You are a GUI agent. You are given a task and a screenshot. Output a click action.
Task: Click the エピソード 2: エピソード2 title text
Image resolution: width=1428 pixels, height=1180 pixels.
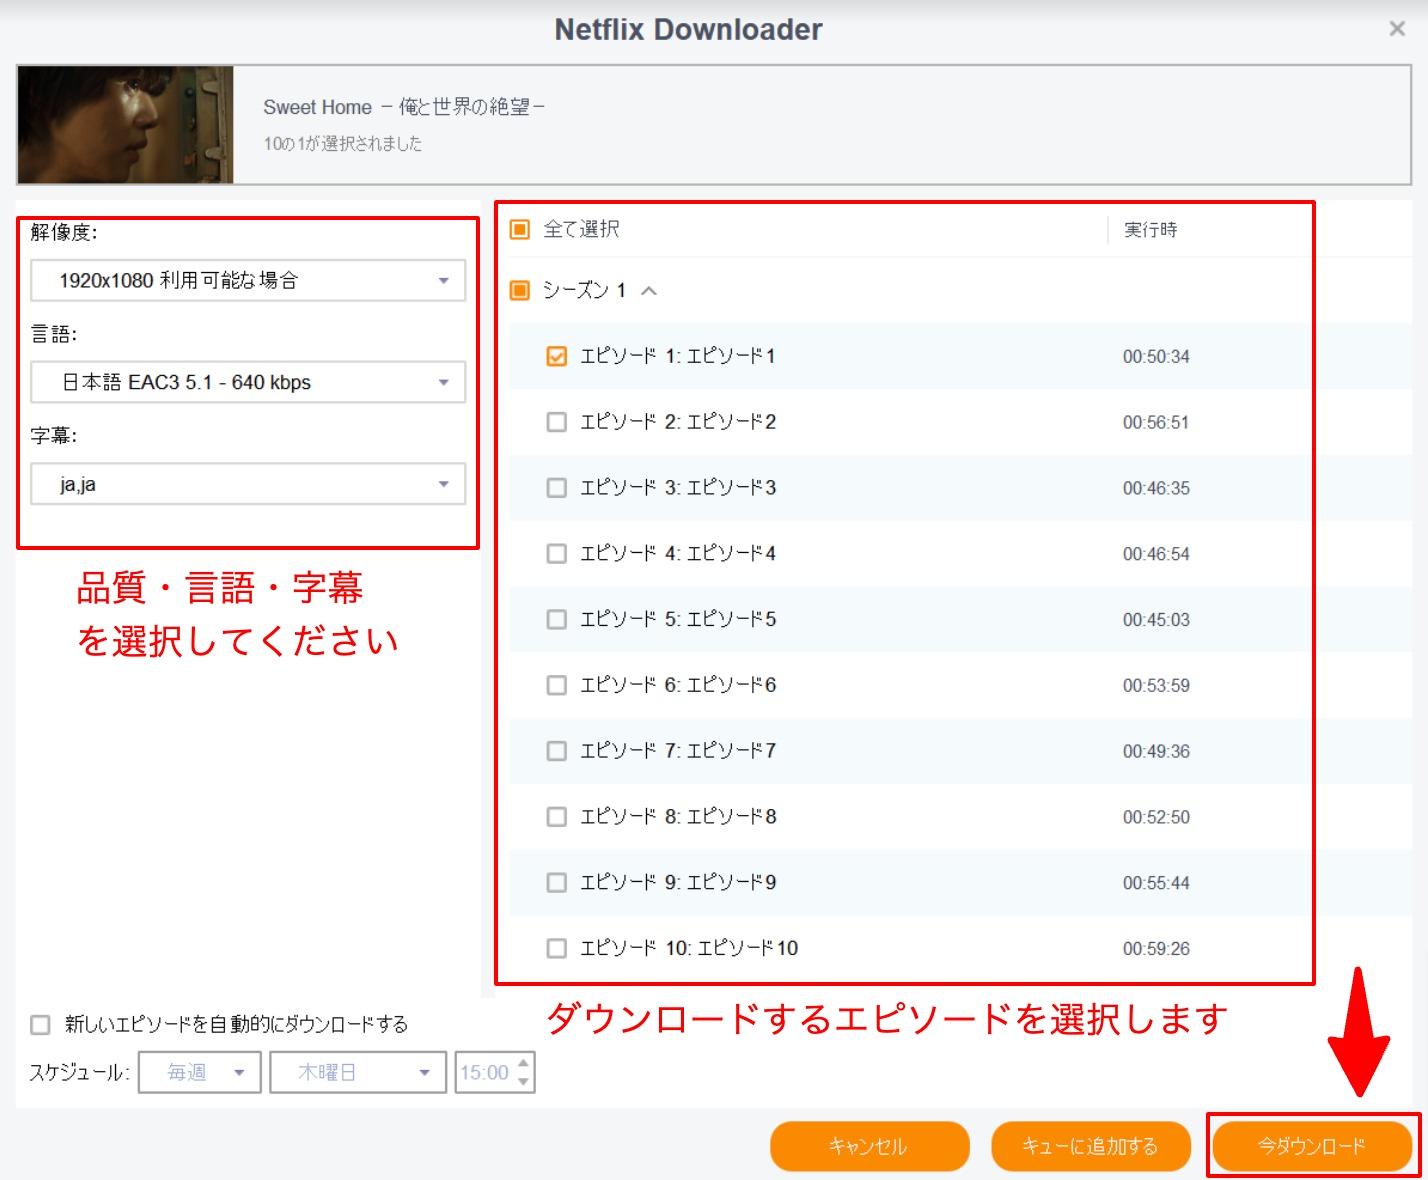coord(678,422)
